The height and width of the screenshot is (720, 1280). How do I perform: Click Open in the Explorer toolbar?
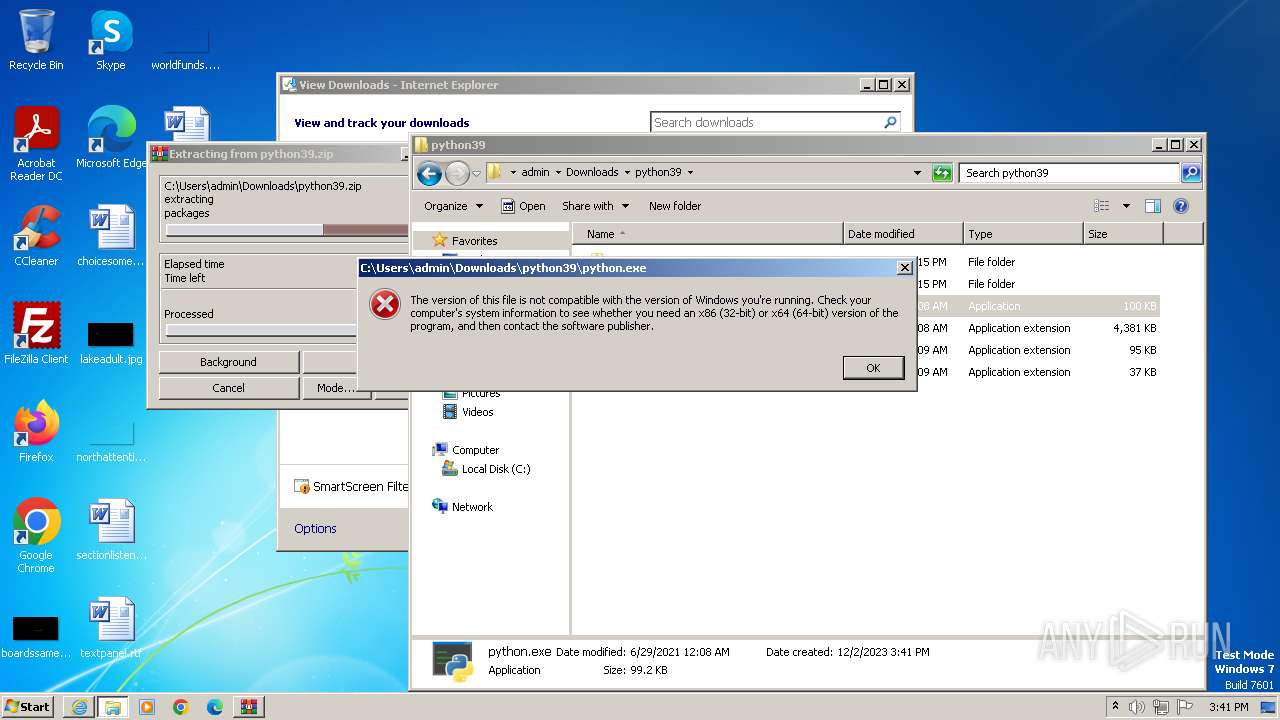[523, 206]
